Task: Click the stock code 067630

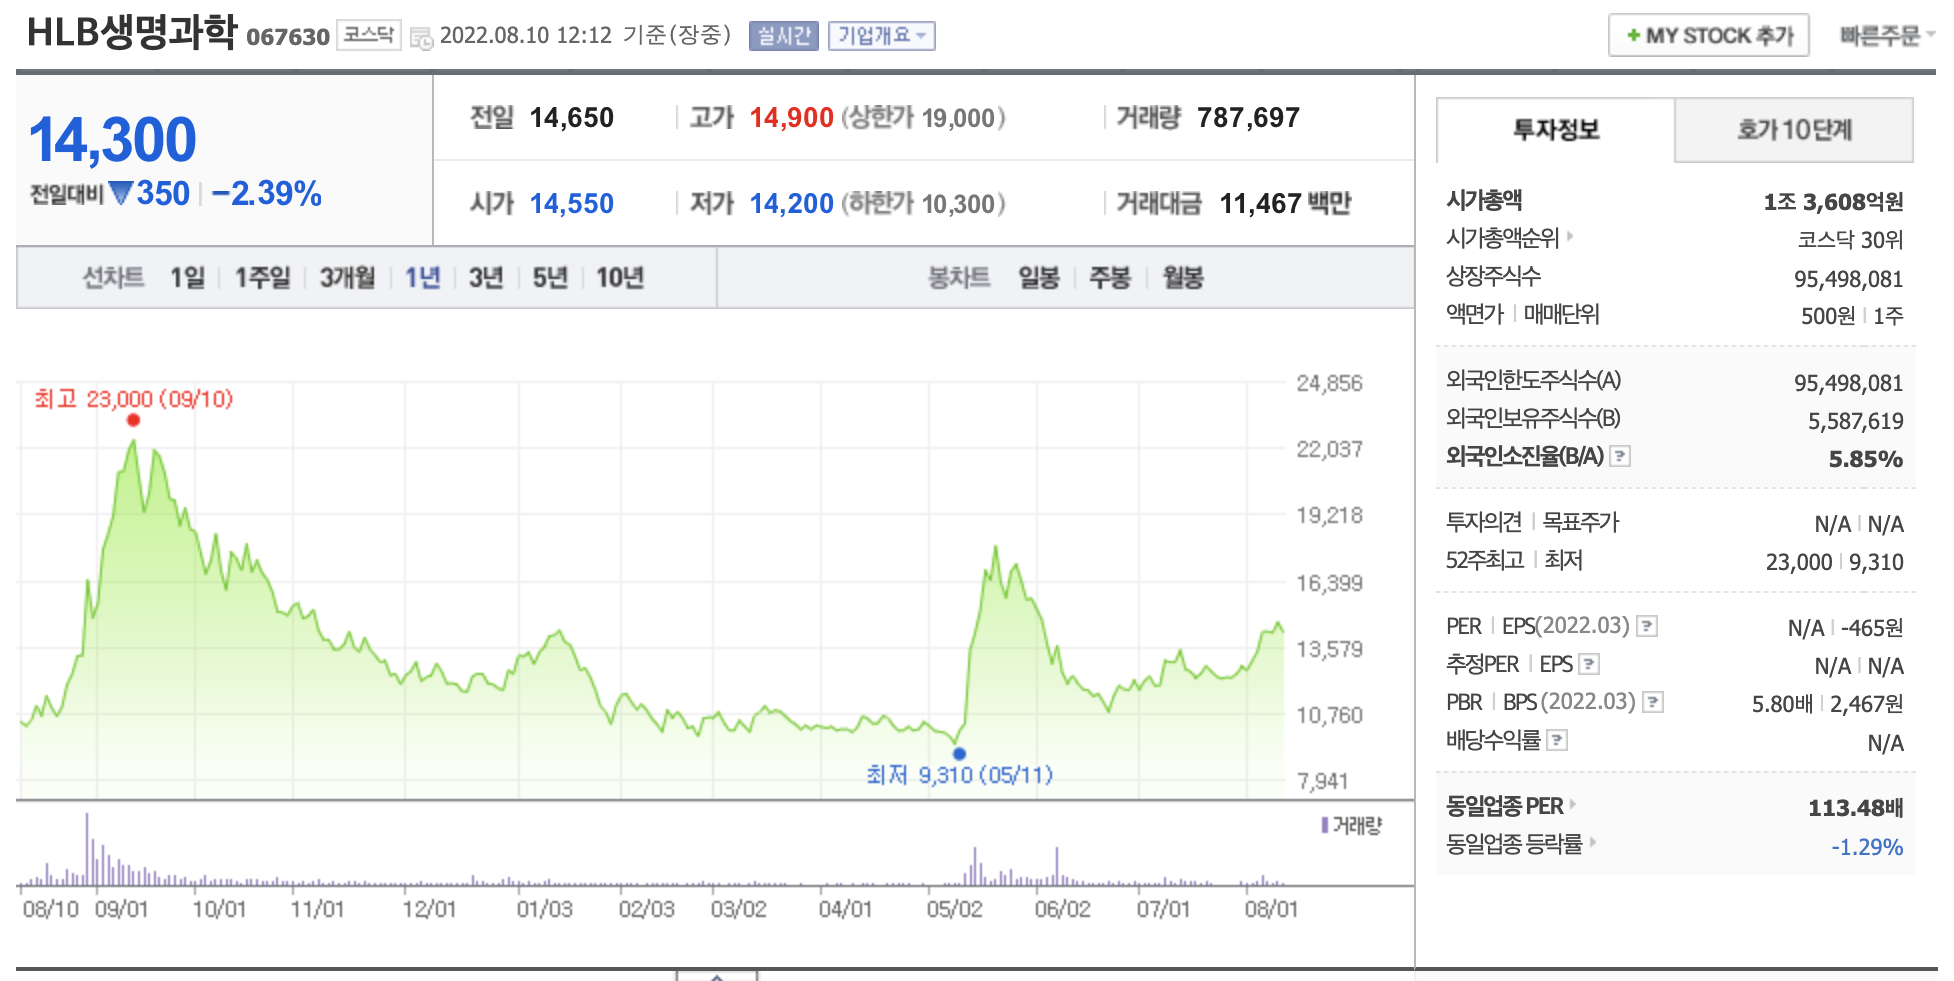Action: (287, 37)
